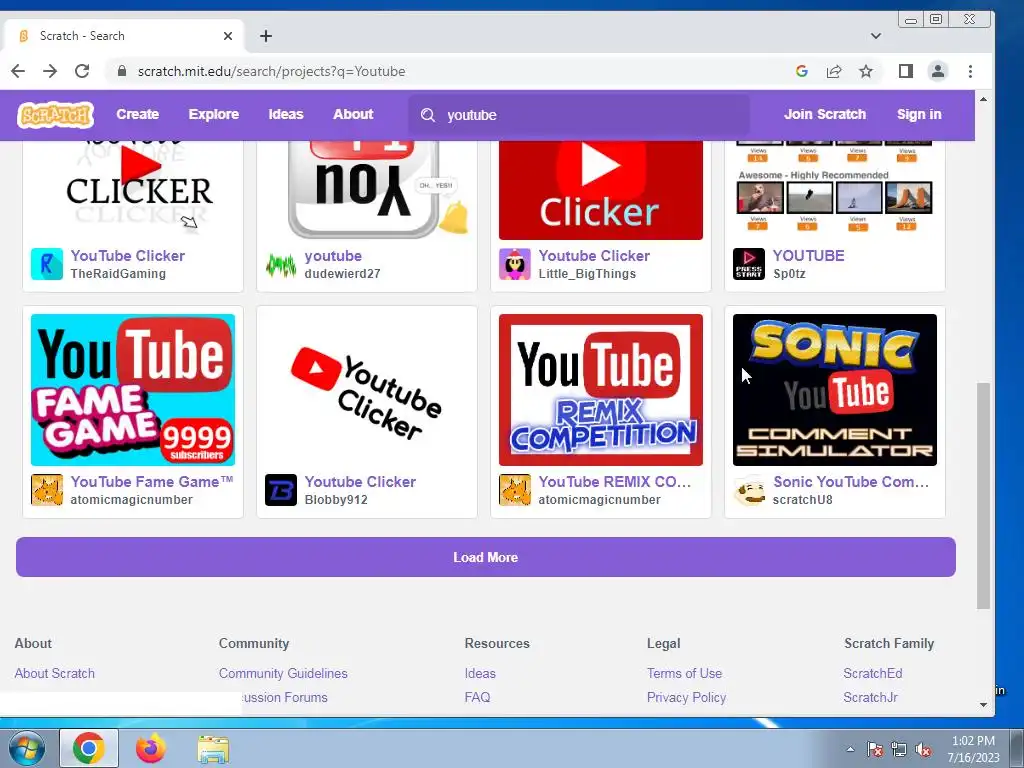Viewport: 1024px width, 768px height.
Task: Open the Sonic YouTube Com... project title
Action: pos(851,482)
